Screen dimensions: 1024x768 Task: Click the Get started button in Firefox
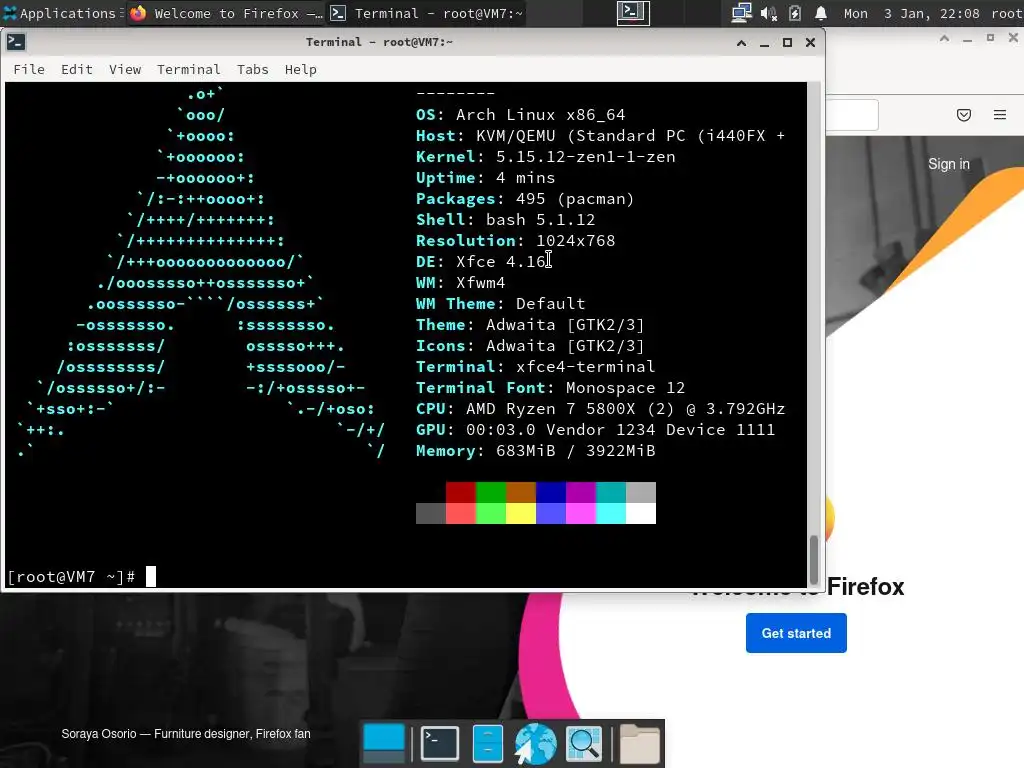[796, 633]
